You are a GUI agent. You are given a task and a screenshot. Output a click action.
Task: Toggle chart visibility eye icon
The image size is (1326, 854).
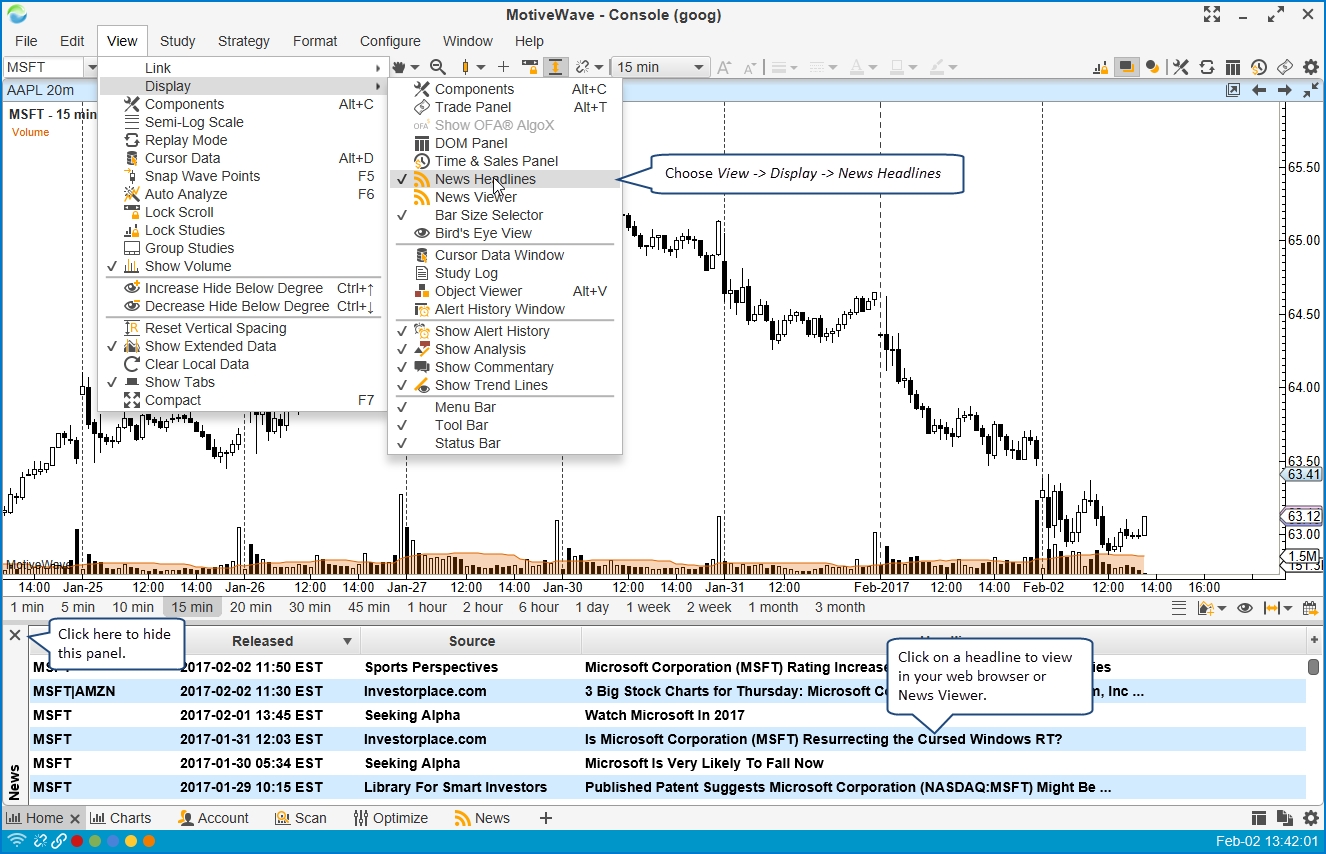pos(1245,608)
